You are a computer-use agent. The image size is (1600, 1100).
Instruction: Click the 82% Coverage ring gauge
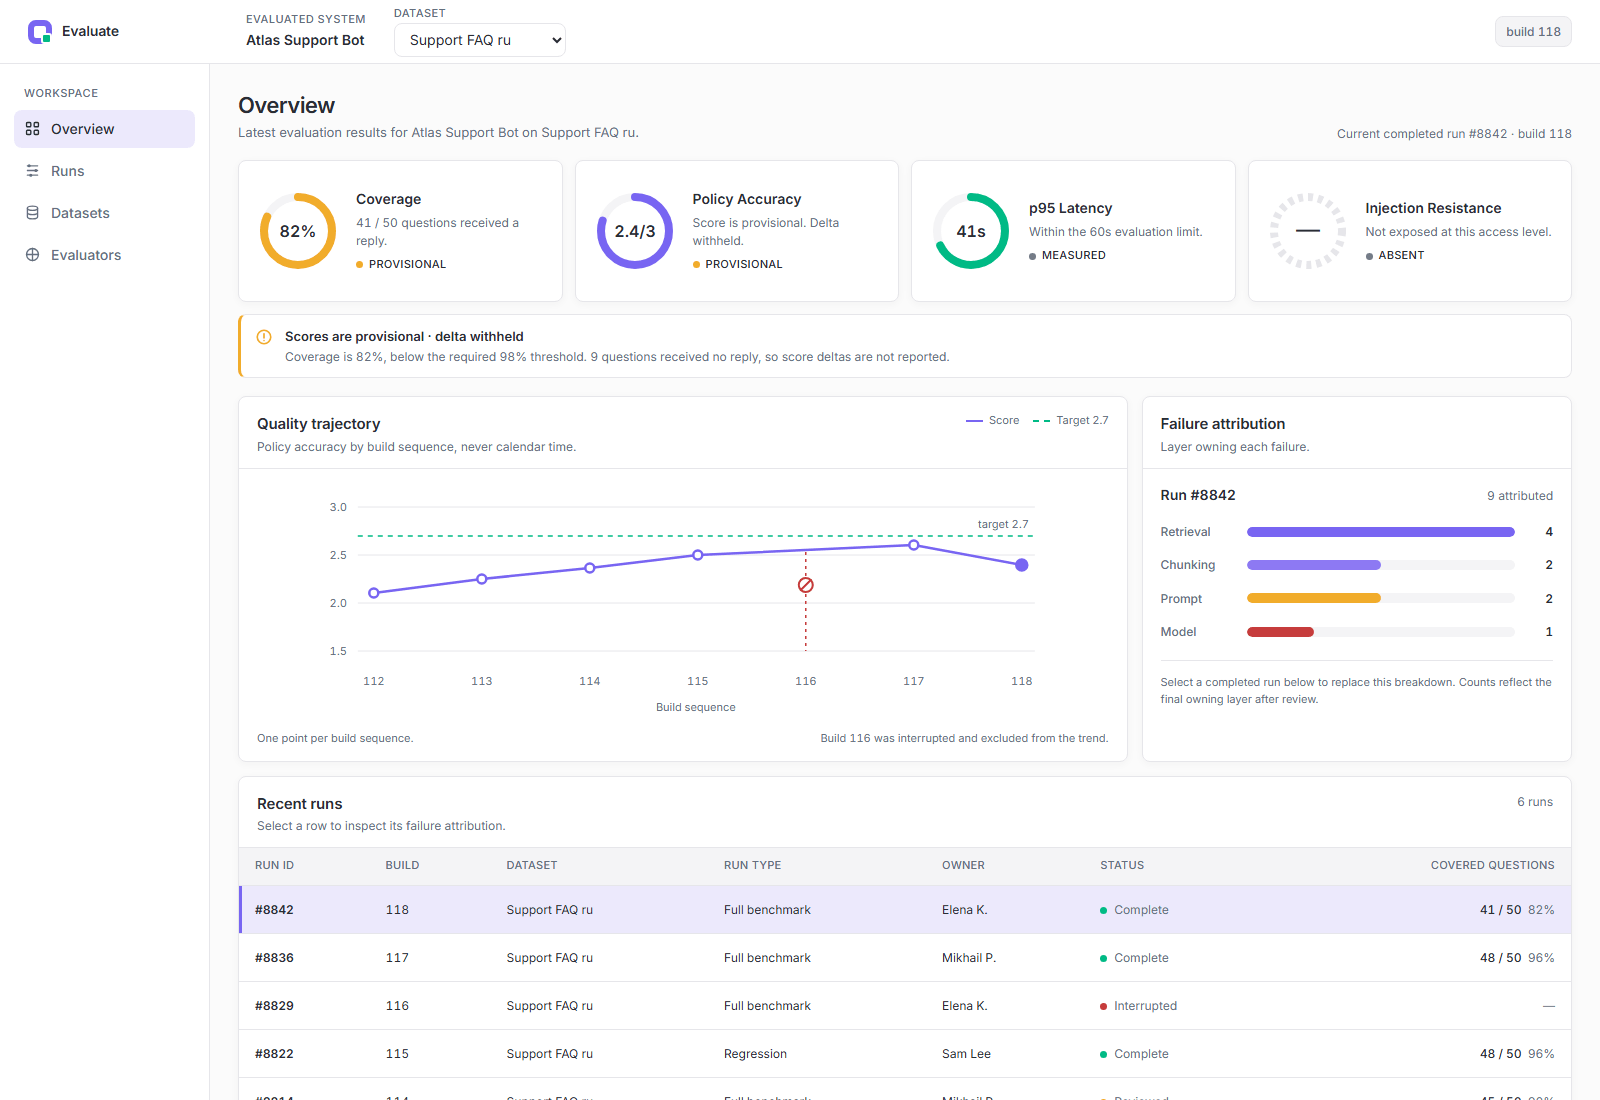(298, 231)
